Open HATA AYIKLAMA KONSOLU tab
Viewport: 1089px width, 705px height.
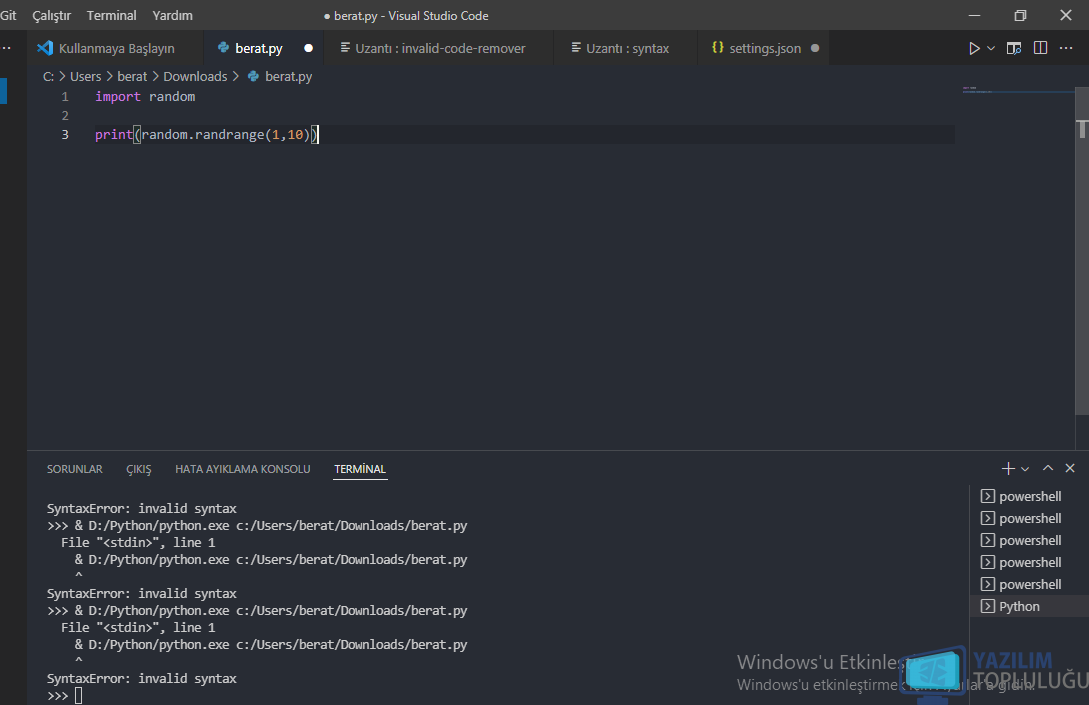242,469
